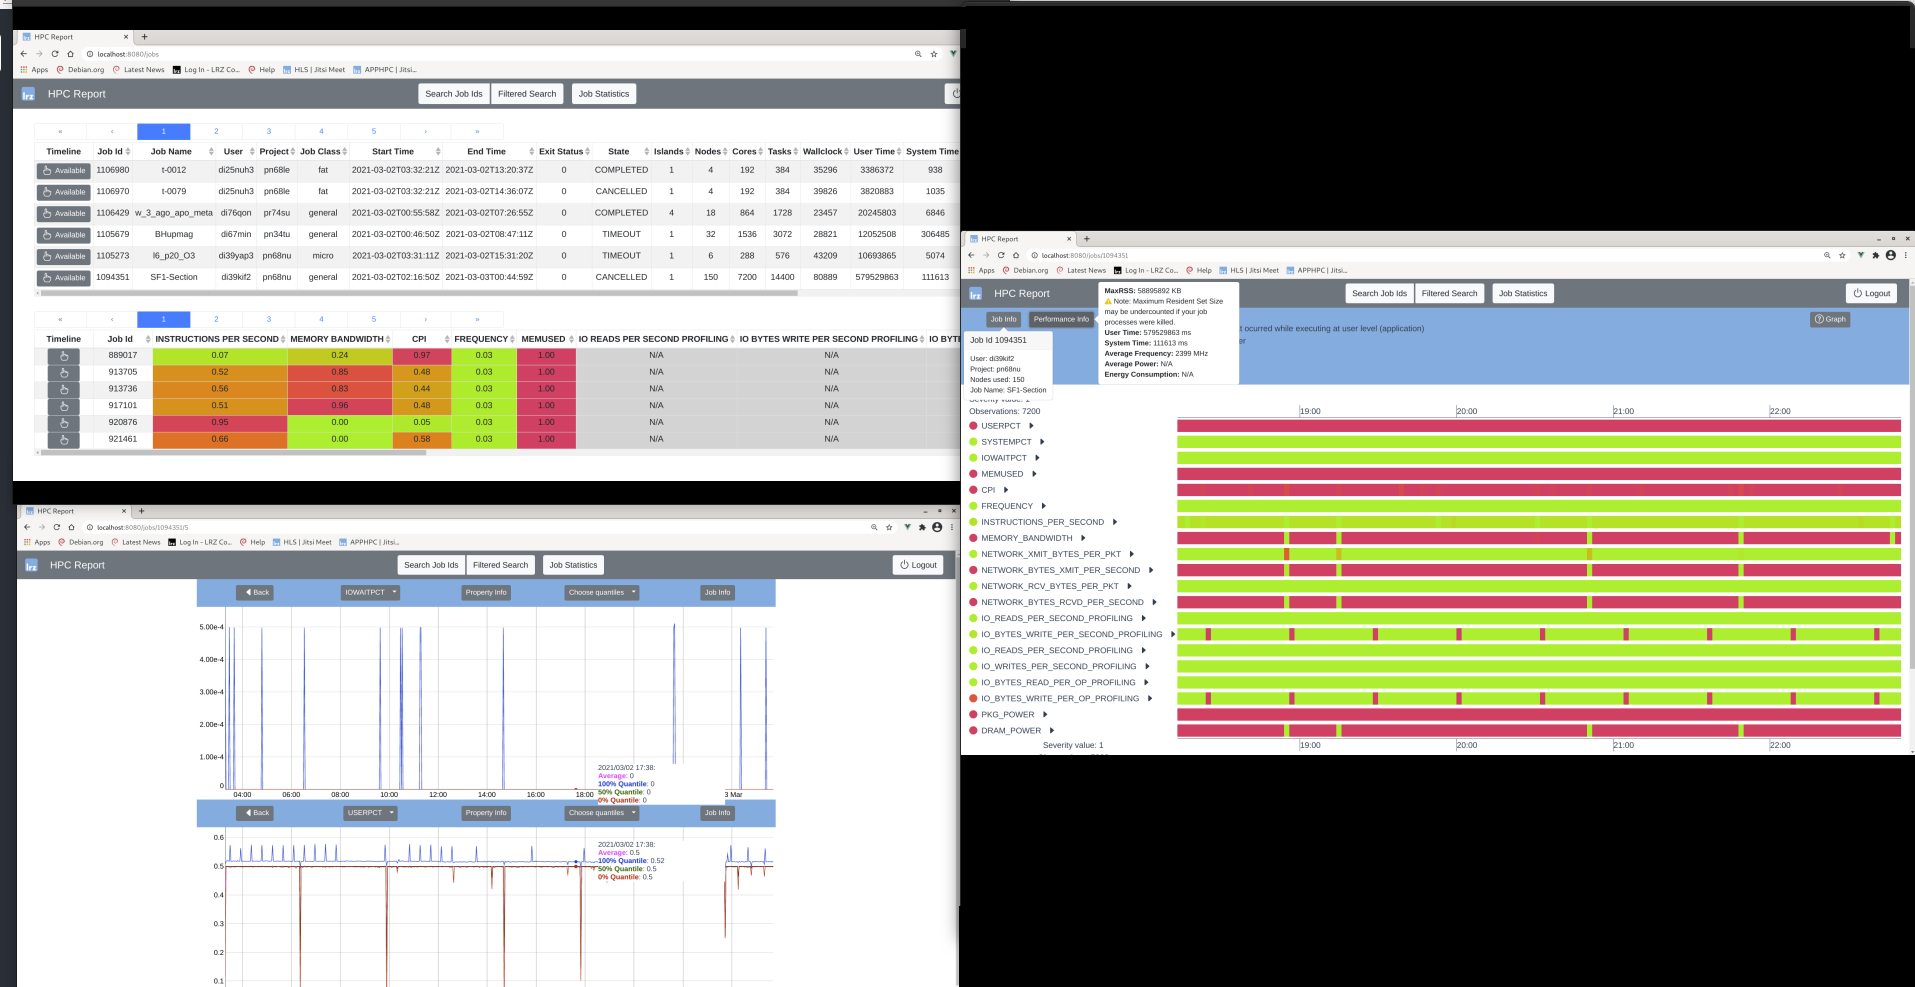Screen dimensions: 1915x987
Task: Sort by the MEMORY BANDWIDTH column arrows
Action: coord(388,339)
